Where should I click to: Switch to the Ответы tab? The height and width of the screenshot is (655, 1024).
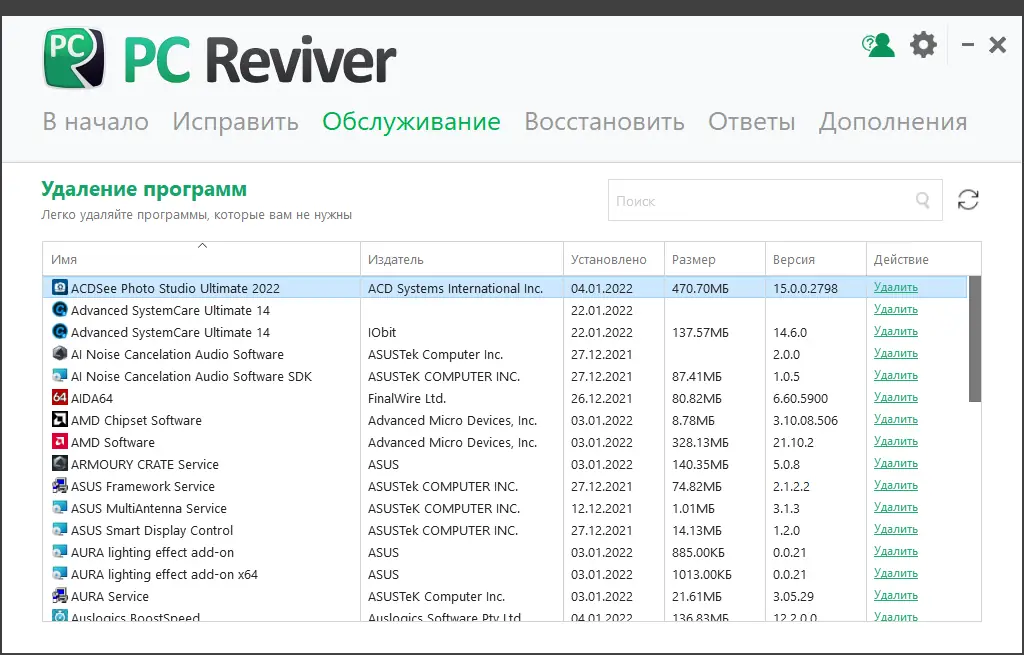(751, 121)
